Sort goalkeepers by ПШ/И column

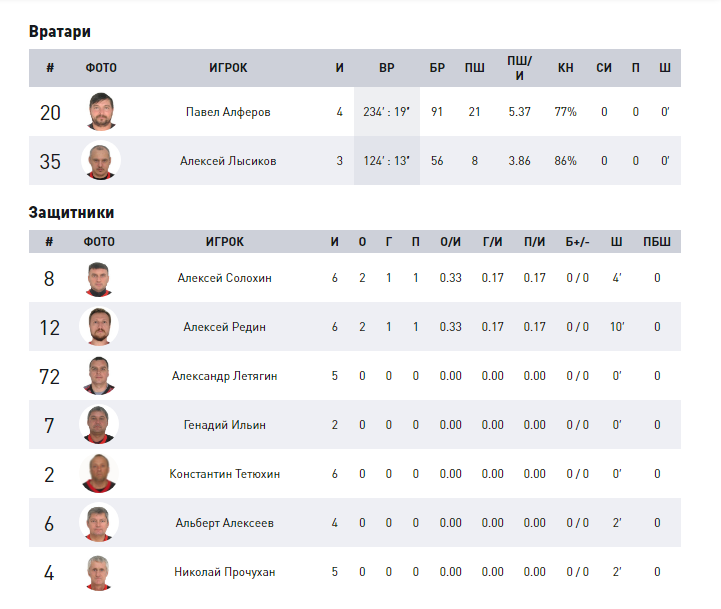click(520, 68)
